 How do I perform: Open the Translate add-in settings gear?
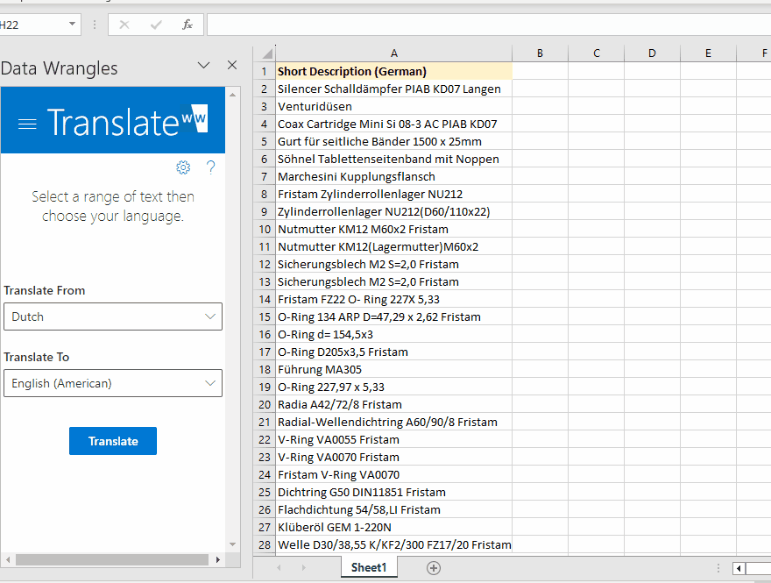coord(183,168)
